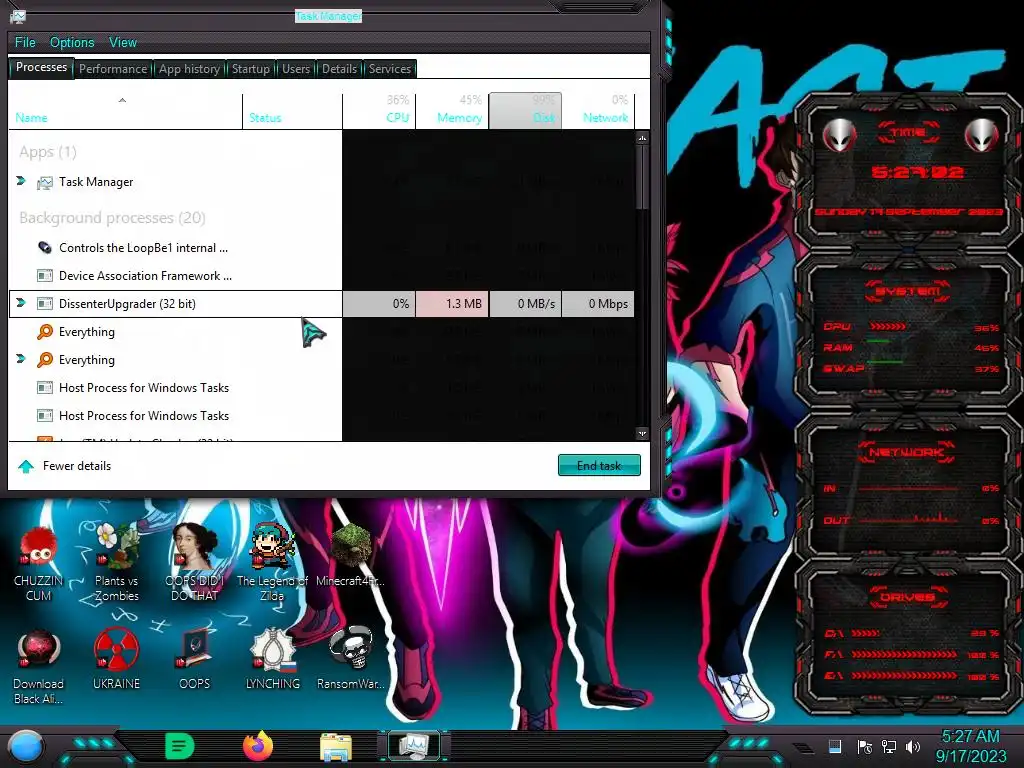Image resolution: width=1024 pixels, height=768 pixels.
Task: Click the Background processes (20) group header
Action: [112, 217]
